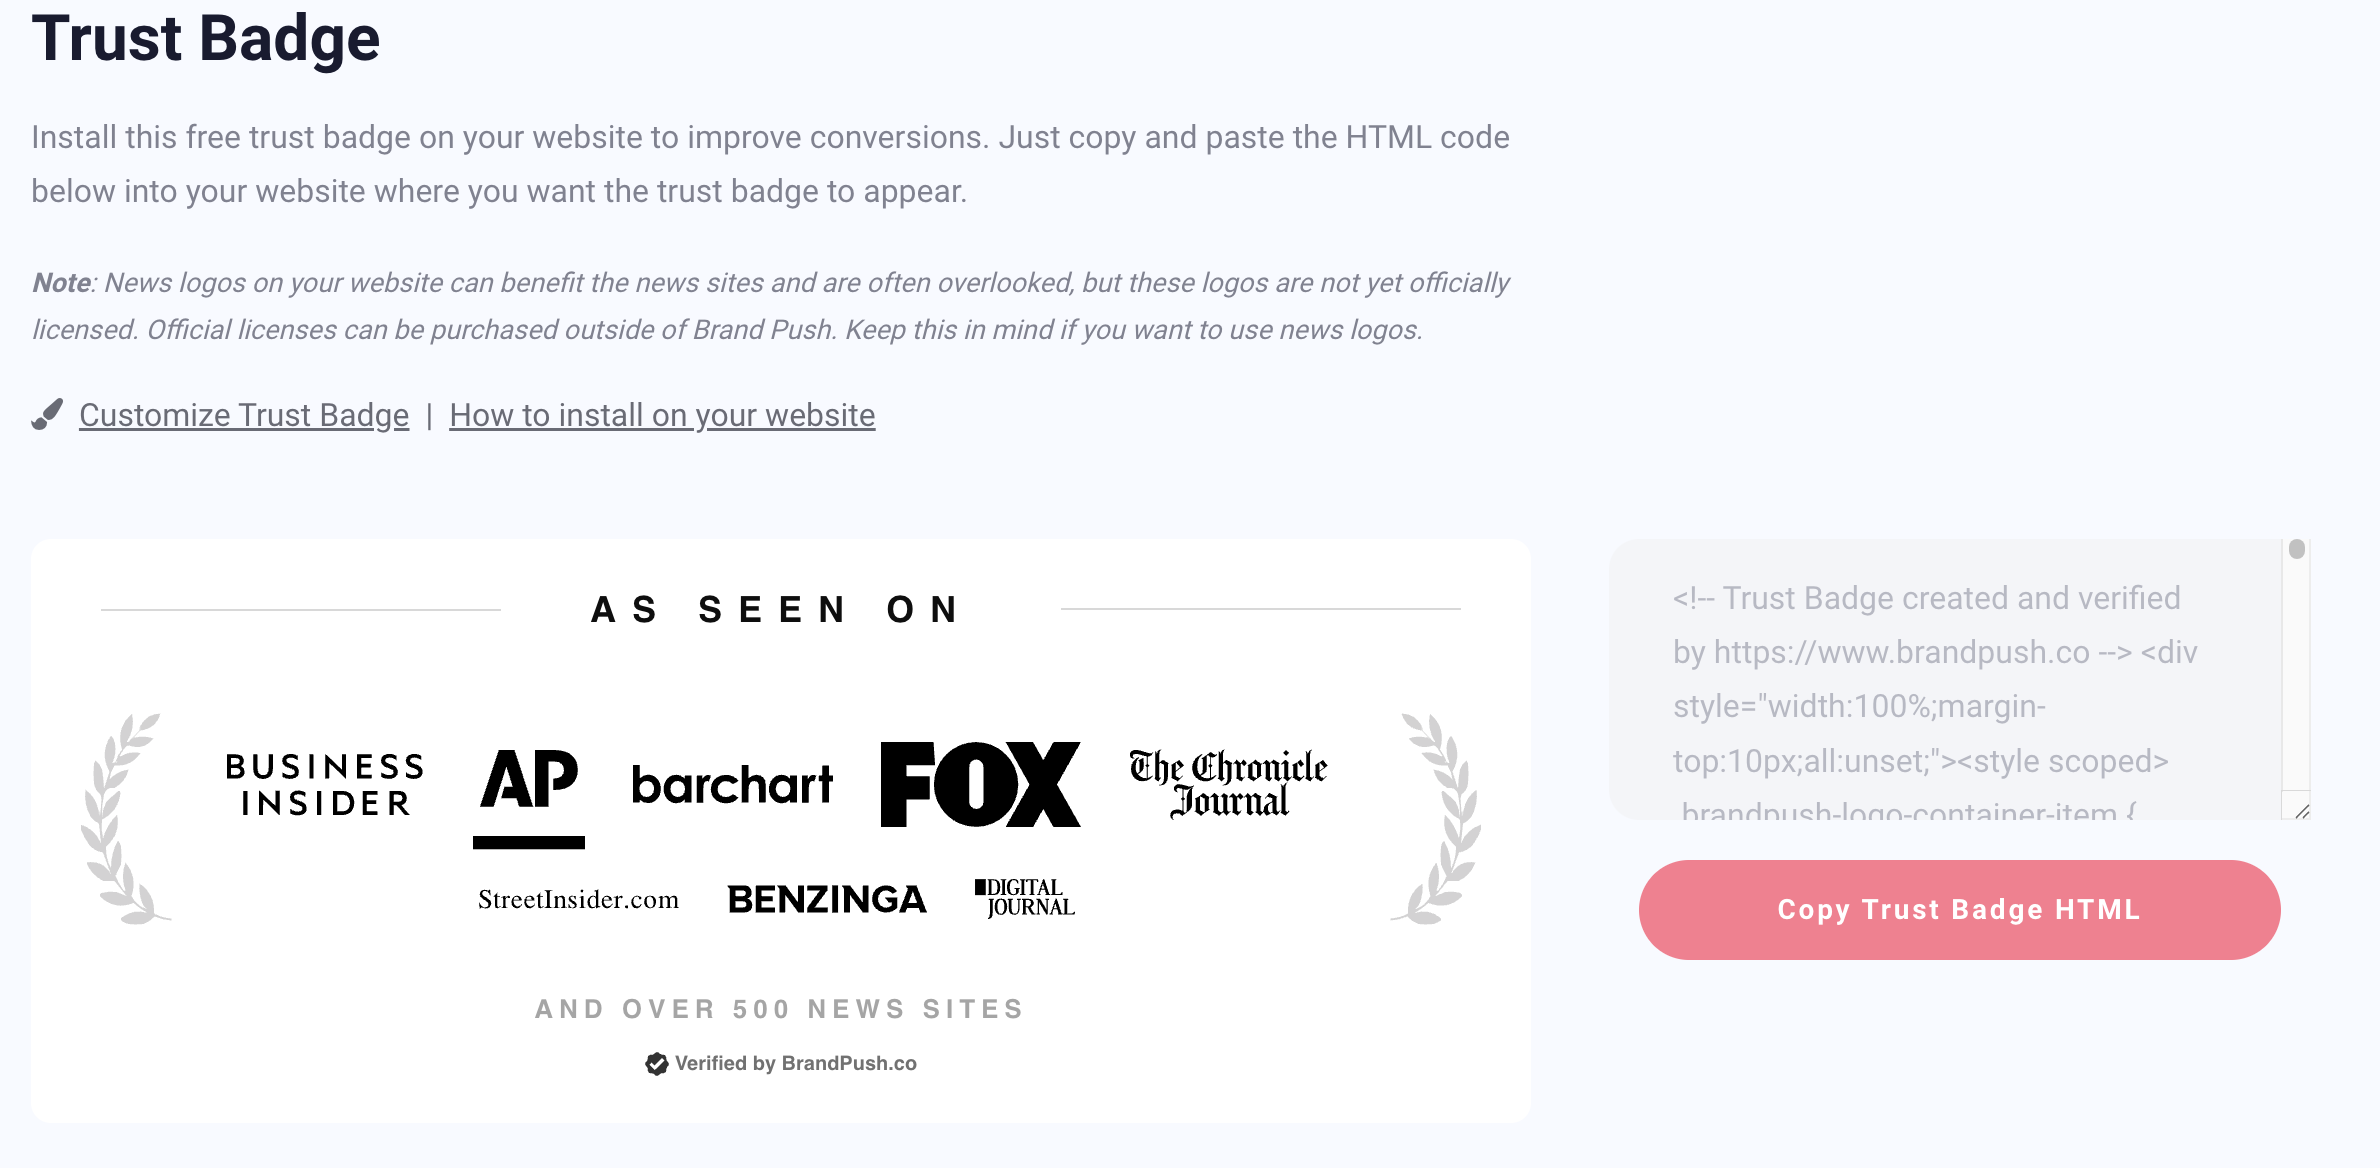
Task: Click The Chronicle Journal logo
Action: click(x=1228, y=785)
